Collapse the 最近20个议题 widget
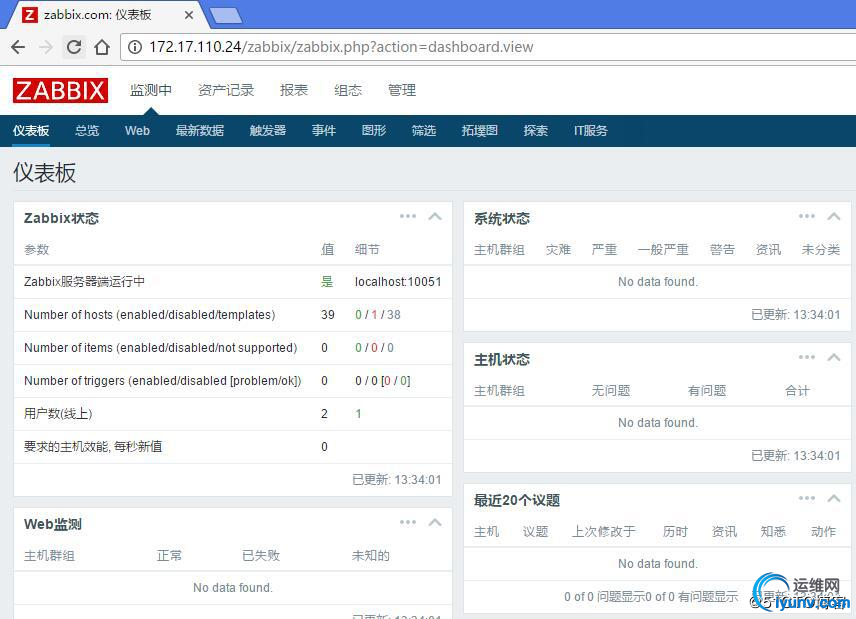Image resolution: width=856 pixels, height=619 pixels. (834, 498)
